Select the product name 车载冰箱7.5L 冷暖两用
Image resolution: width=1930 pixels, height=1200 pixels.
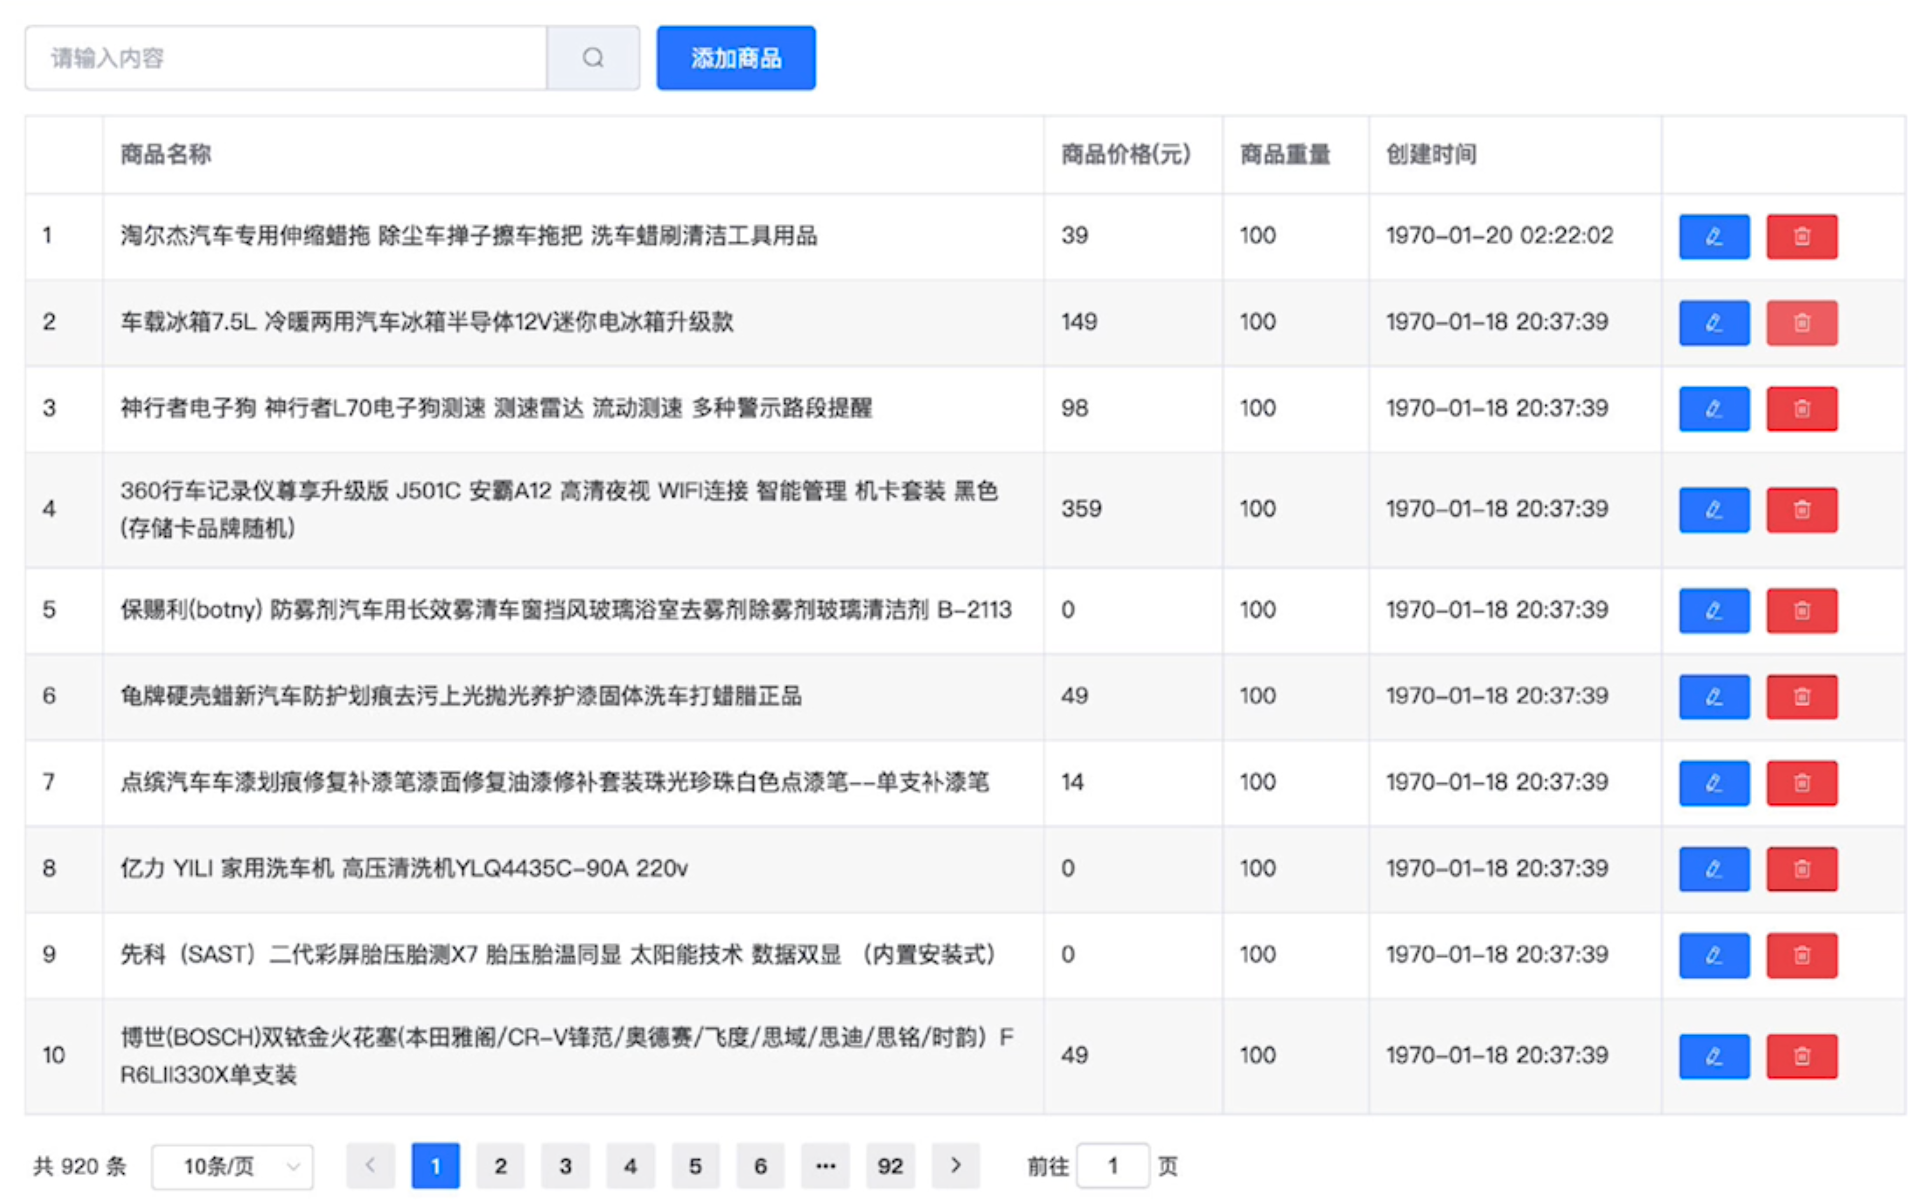[427, 322]
